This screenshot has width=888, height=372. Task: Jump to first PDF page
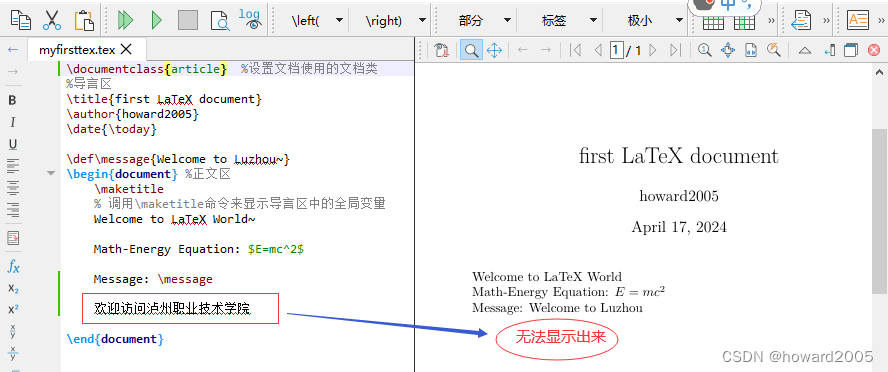click(575, 50)
